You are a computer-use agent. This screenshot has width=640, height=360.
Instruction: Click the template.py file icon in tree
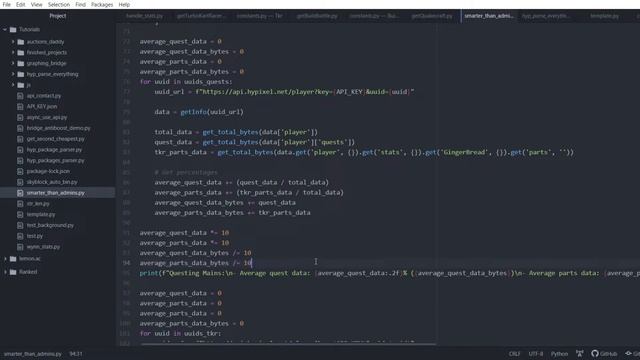20,214
